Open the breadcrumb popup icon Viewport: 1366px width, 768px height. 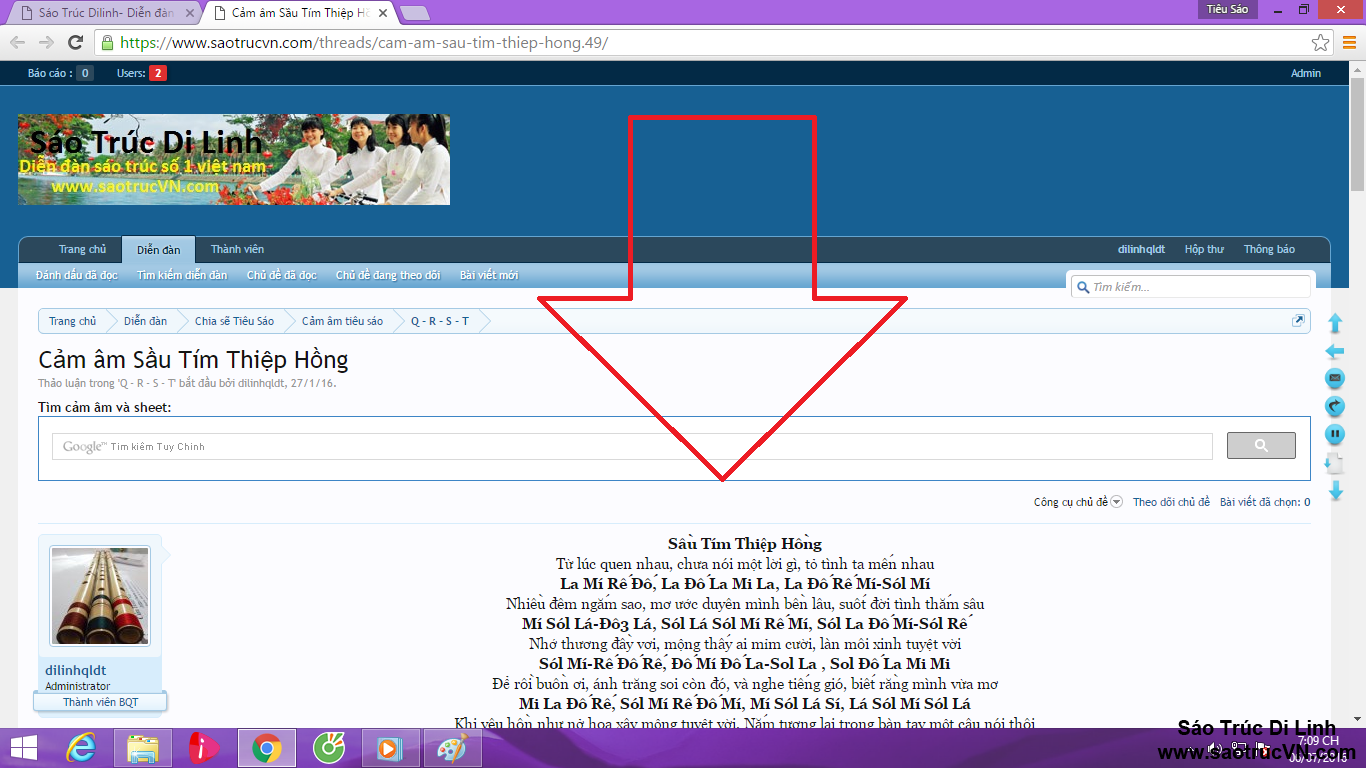click(x=1298, y=320)
